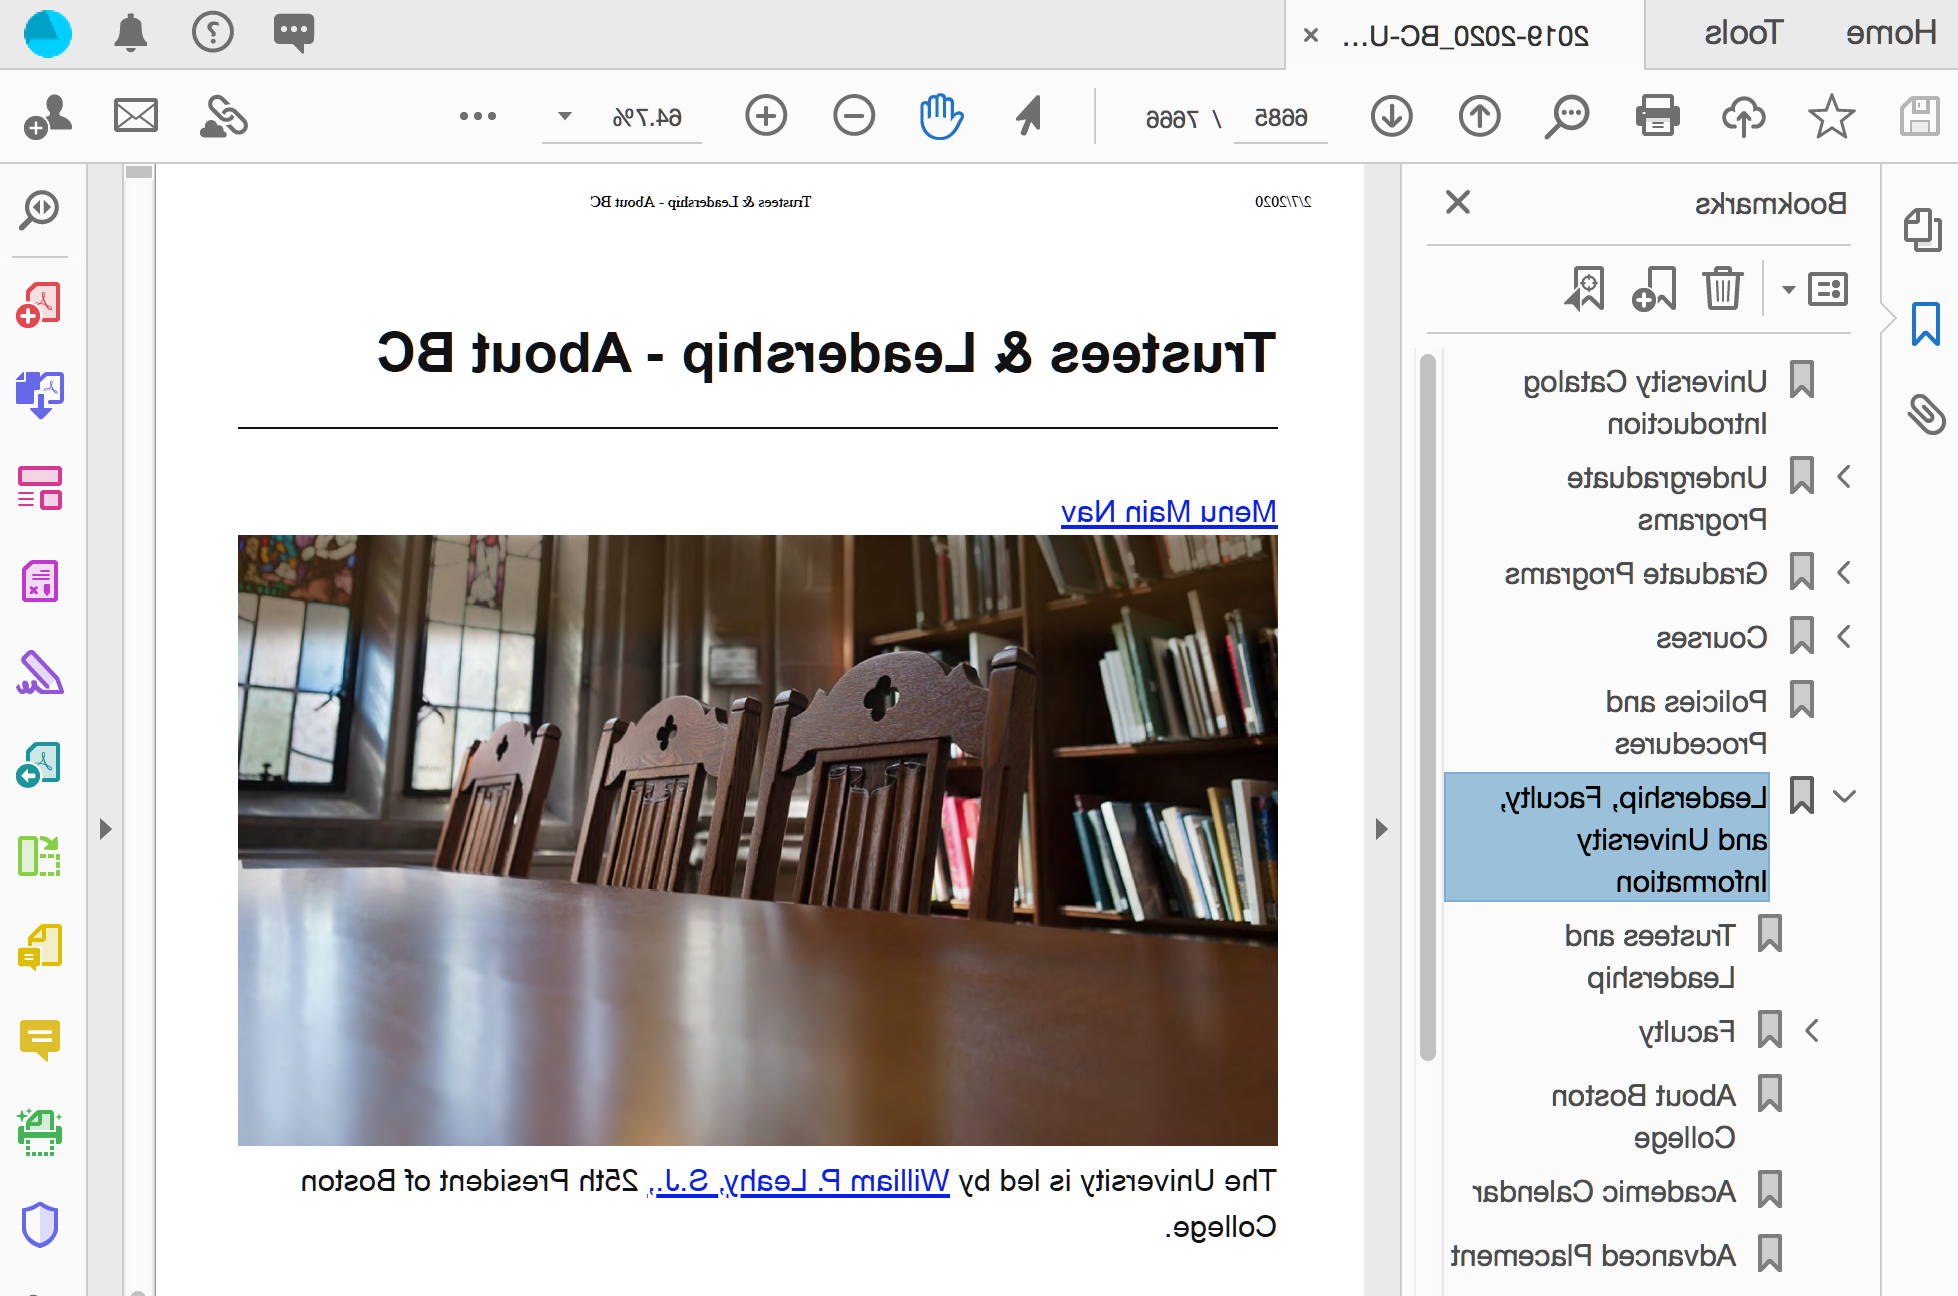Viewport: 1958px width, 1296px height.
Task: Expand the Undergraduate Programs bookmark
Action: 1845,477
